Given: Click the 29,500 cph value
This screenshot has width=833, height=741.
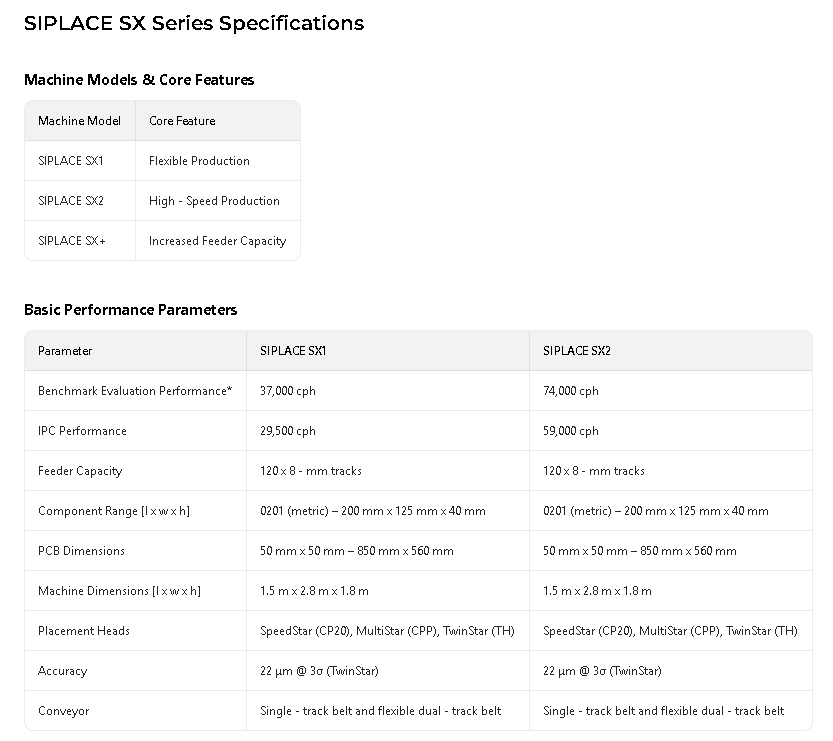Looking at the screenshot, I should click(x=288, y=431).
